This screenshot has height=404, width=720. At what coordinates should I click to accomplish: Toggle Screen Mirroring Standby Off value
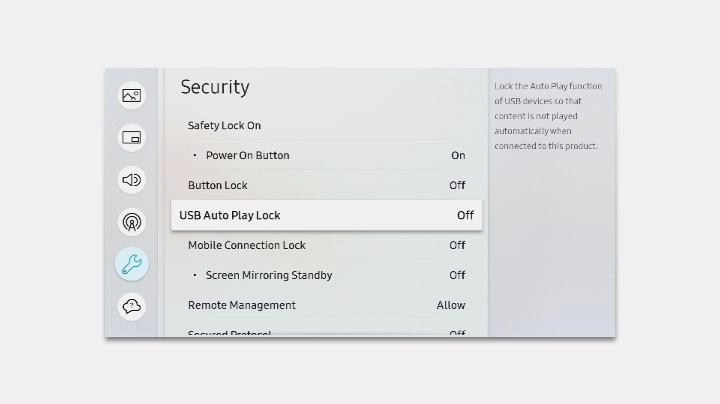tap(457, 275)
